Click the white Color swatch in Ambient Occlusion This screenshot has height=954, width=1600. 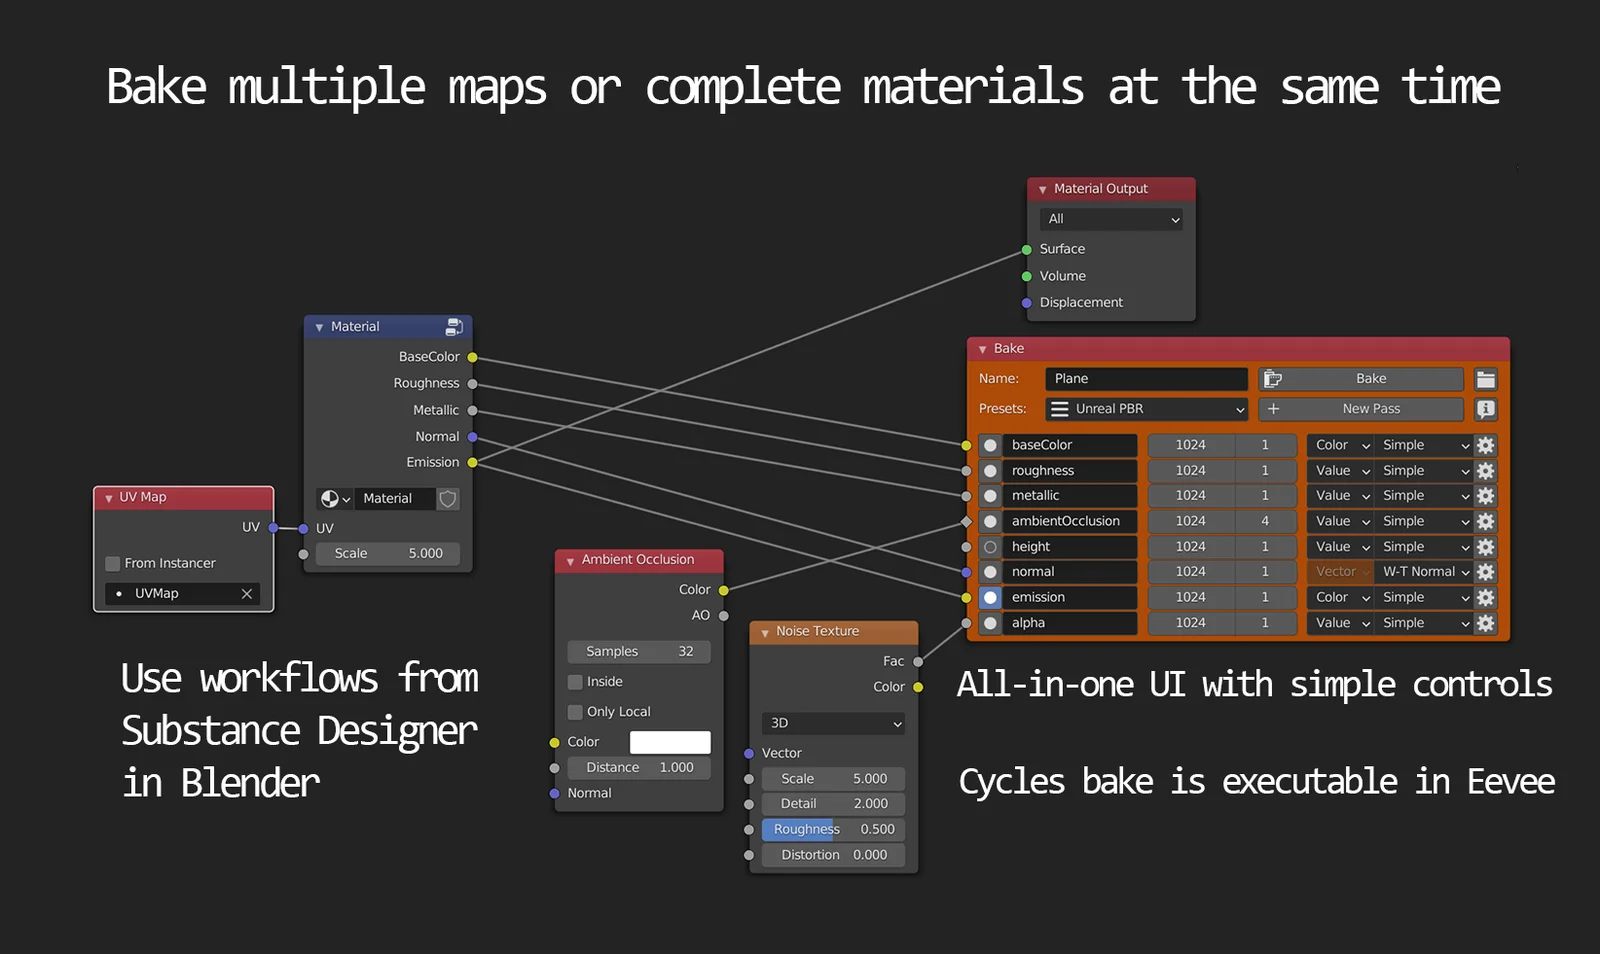click(669, 742)
